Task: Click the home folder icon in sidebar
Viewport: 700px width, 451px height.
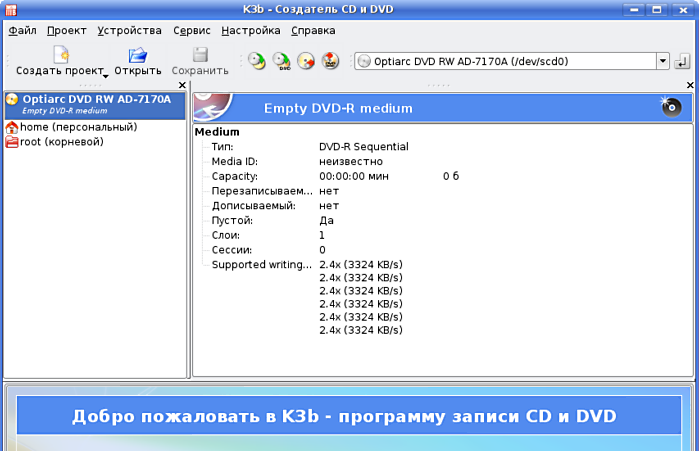Action: [x=12, y=128]
